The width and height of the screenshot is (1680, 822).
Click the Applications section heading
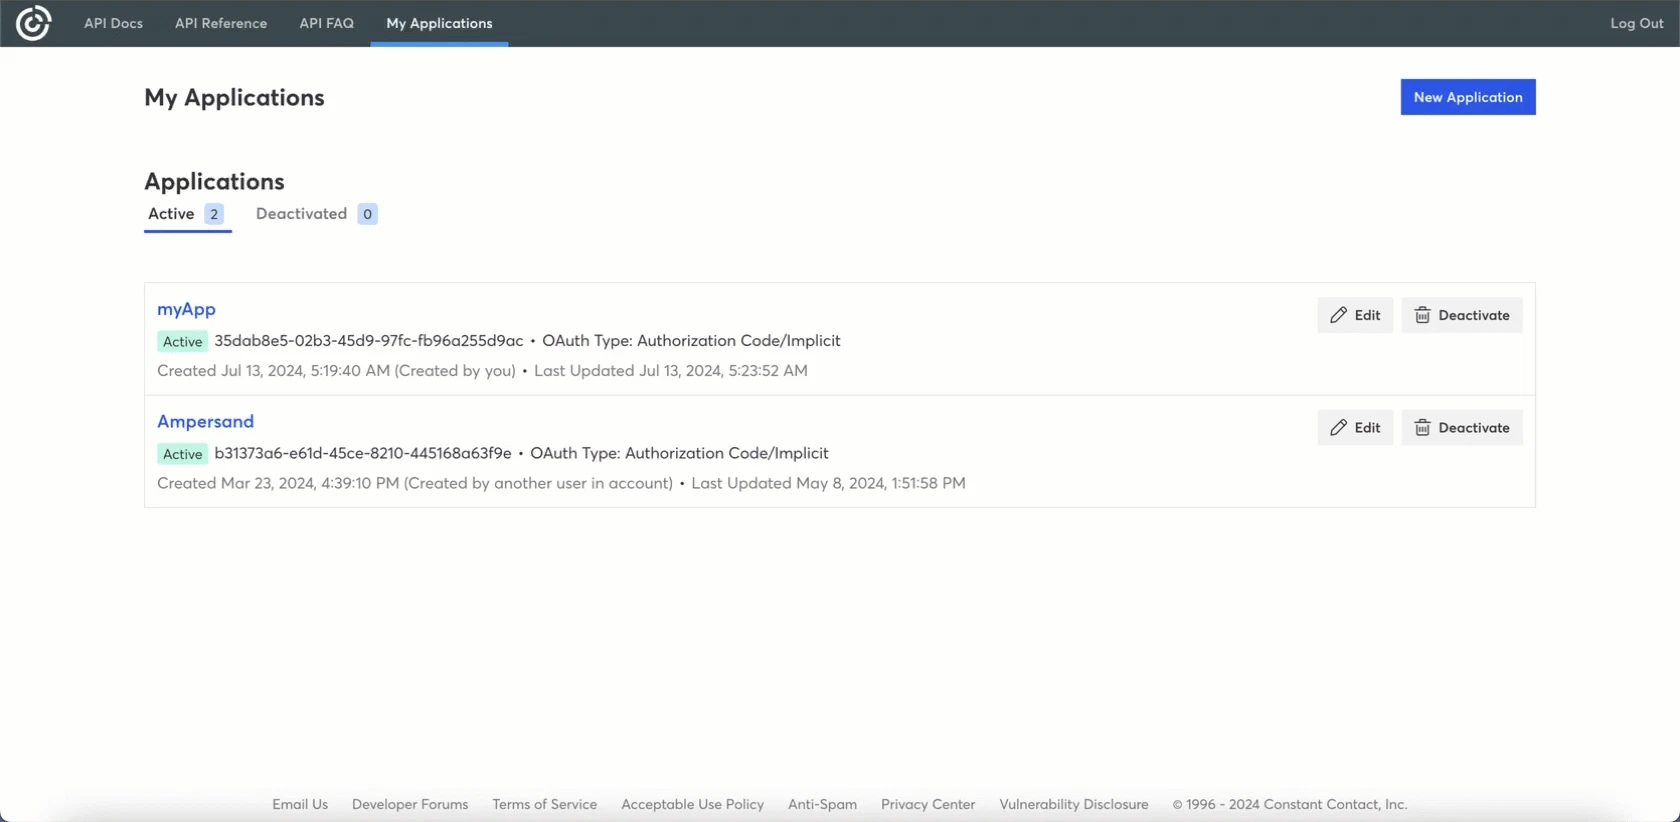click(x=214, y=181)
